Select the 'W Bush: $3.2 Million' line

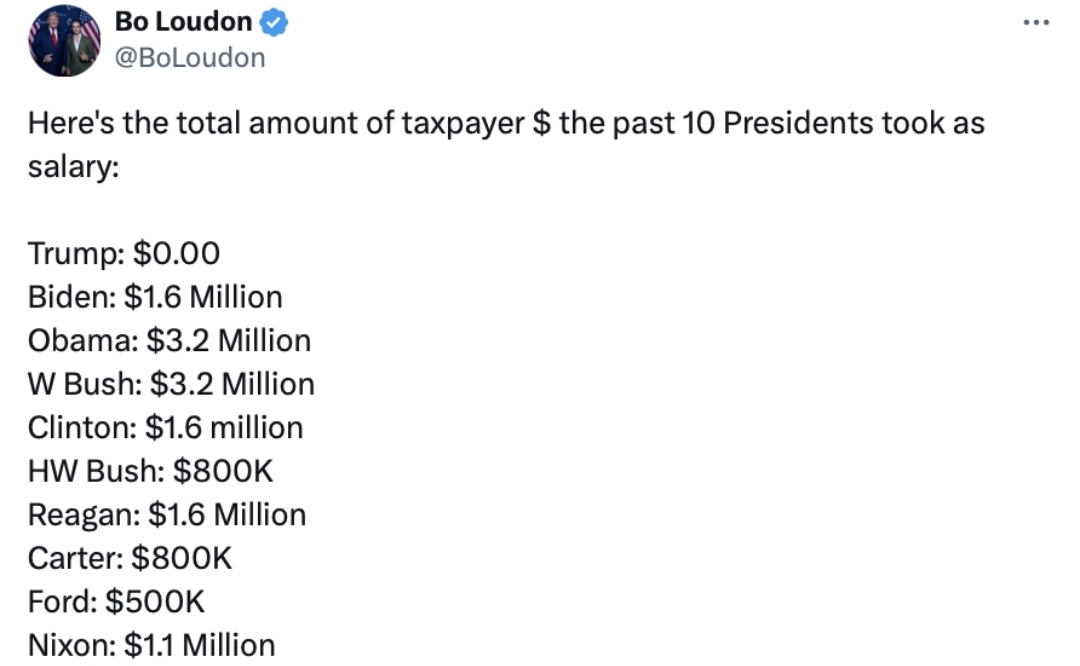[171, 384]
